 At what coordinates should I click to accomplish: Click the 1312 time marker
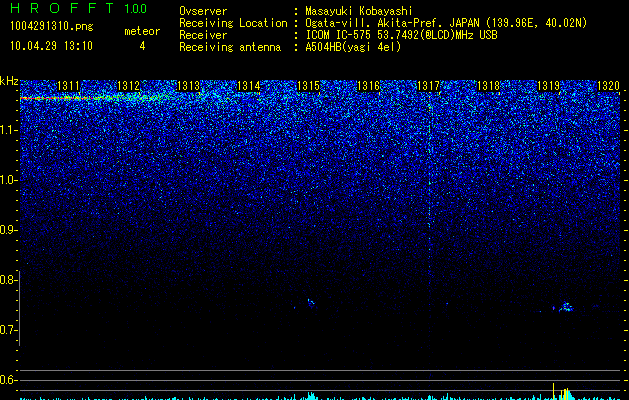128,86
